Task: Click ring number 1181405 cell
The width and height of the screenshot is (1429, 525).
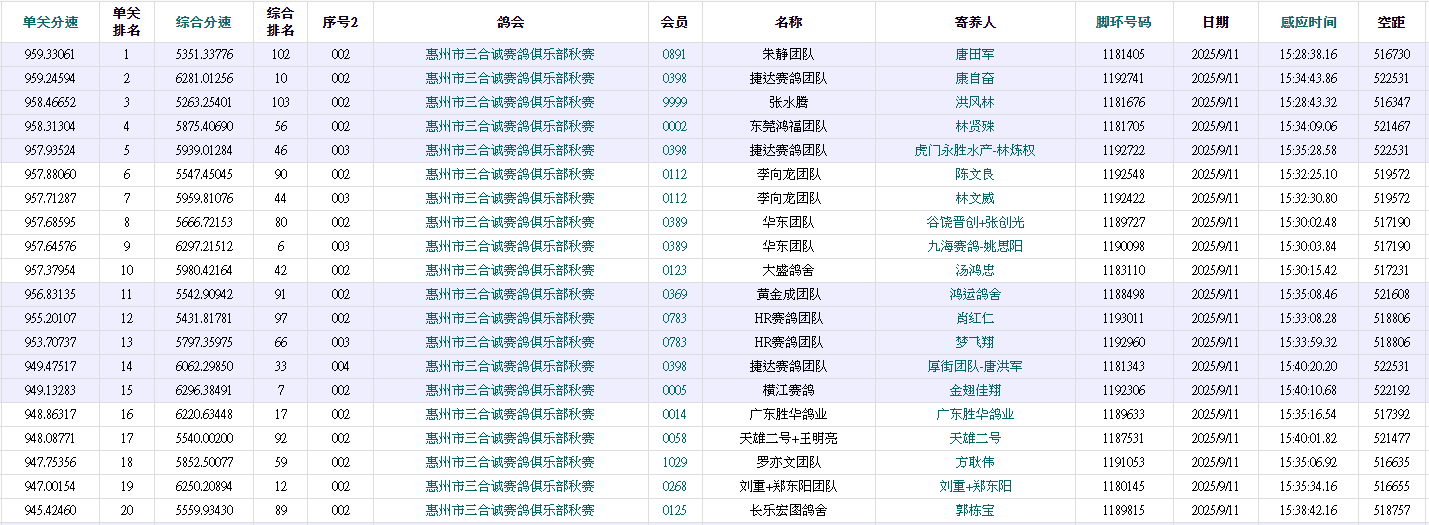Action: pos(1123,54)
